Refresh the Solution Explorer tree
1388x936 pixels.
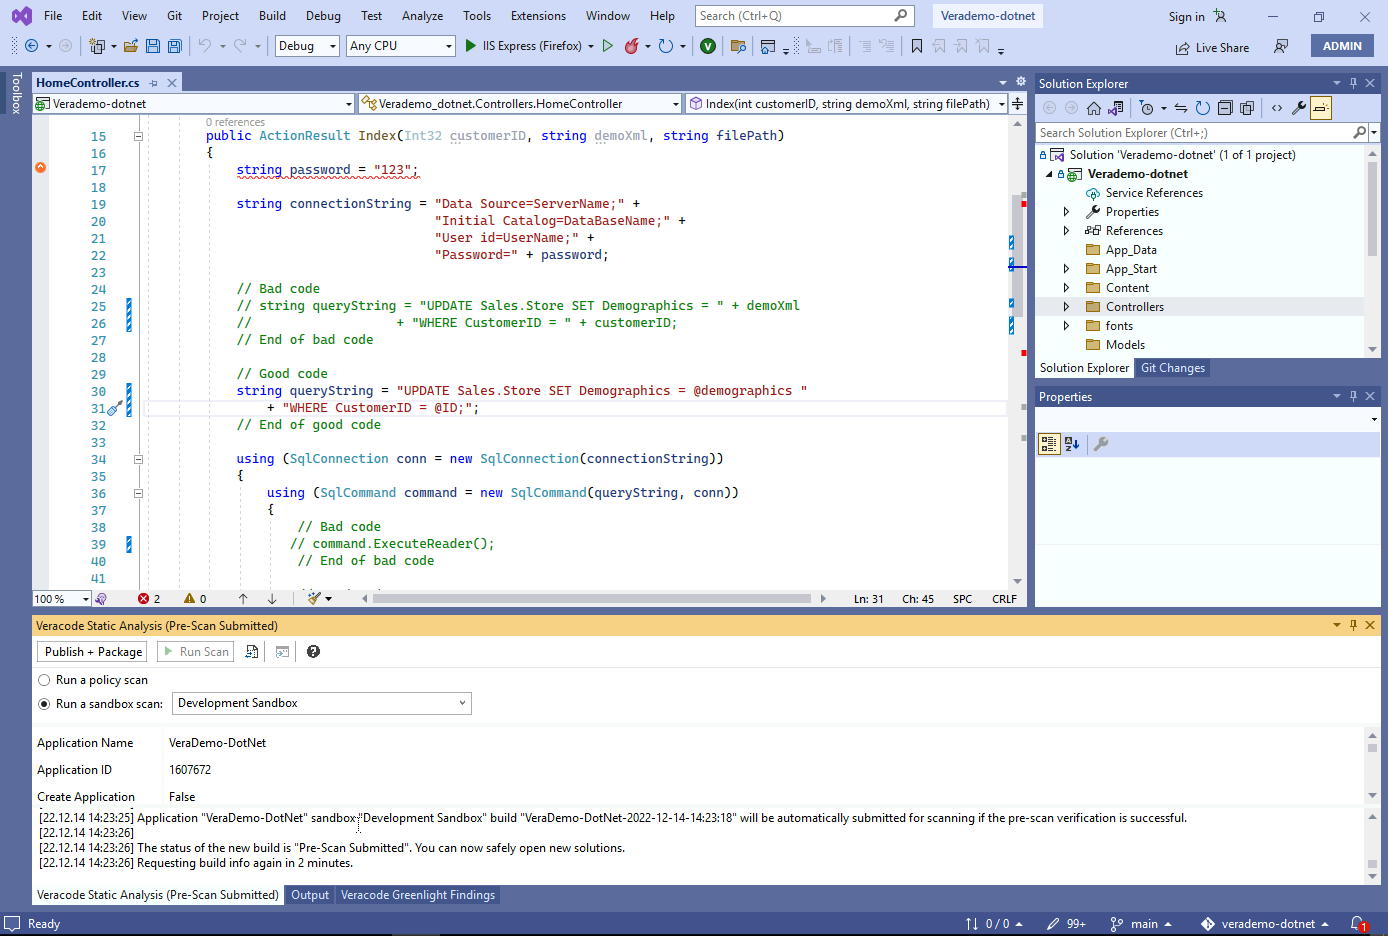pos(1203,108)
